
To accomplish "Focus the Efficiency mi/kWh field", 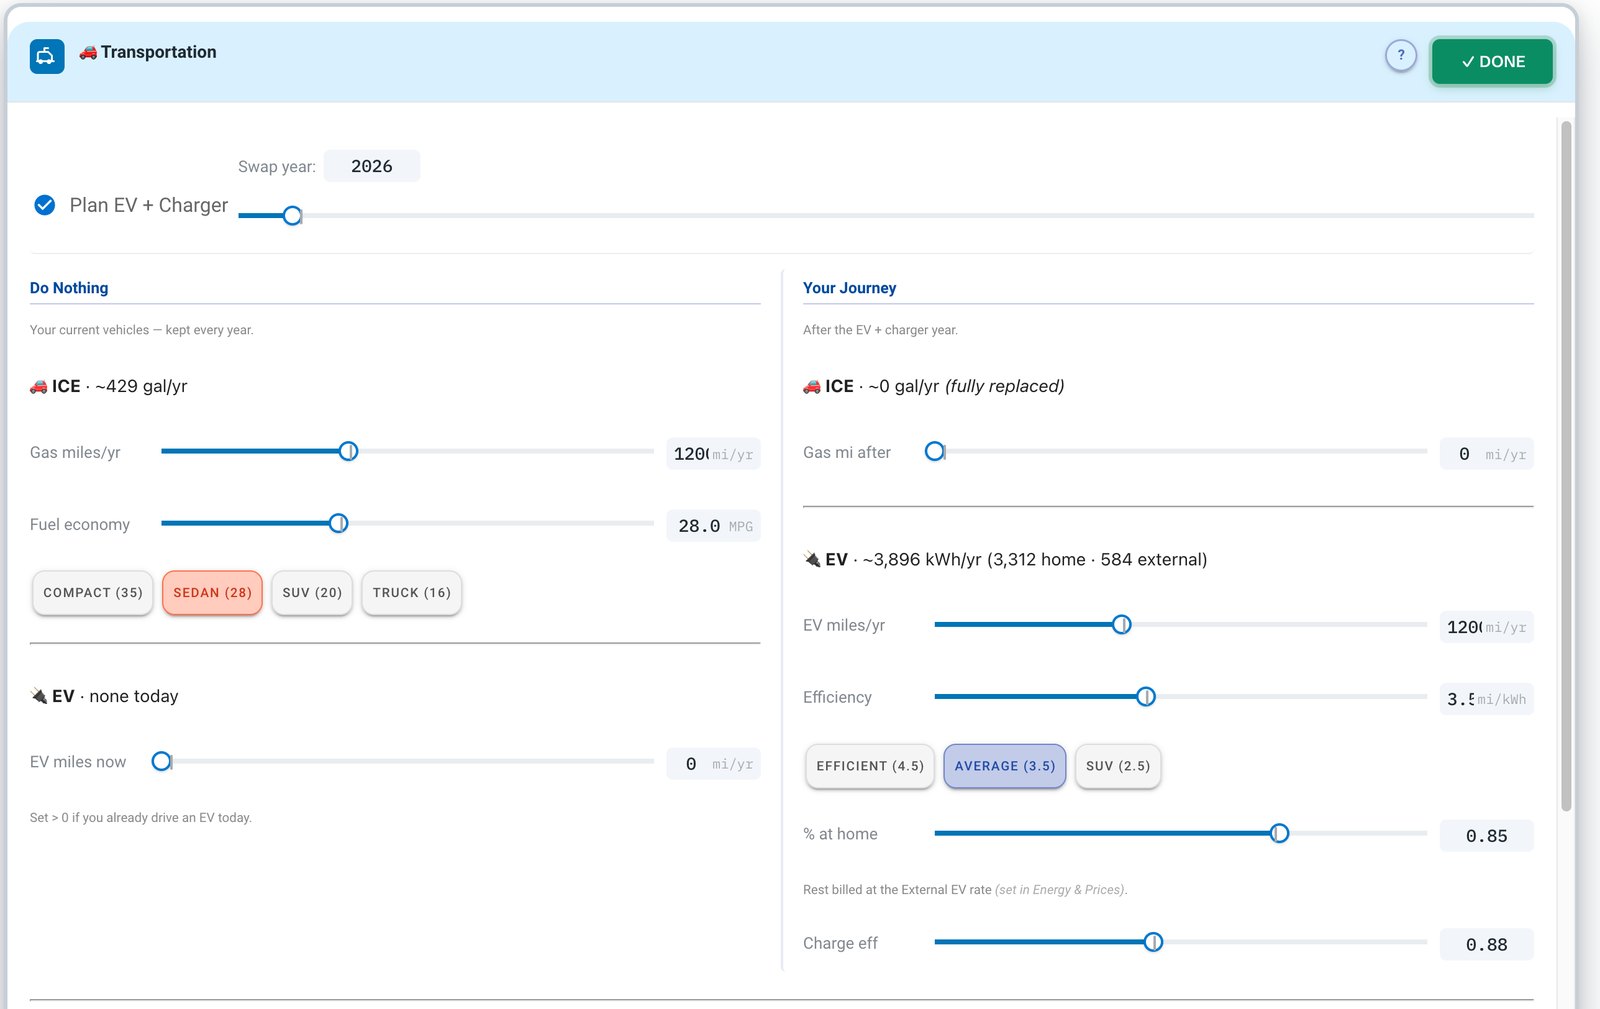I will coord(1486,699).
